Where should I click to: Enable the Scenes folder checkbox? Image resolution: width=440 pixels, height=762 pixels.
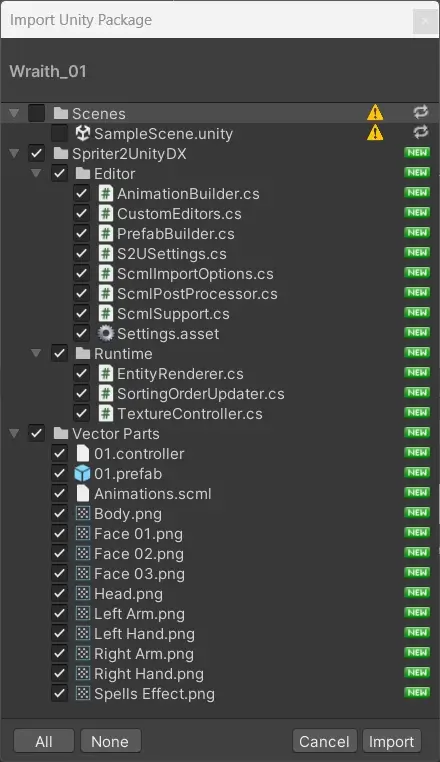coord(36,113)
